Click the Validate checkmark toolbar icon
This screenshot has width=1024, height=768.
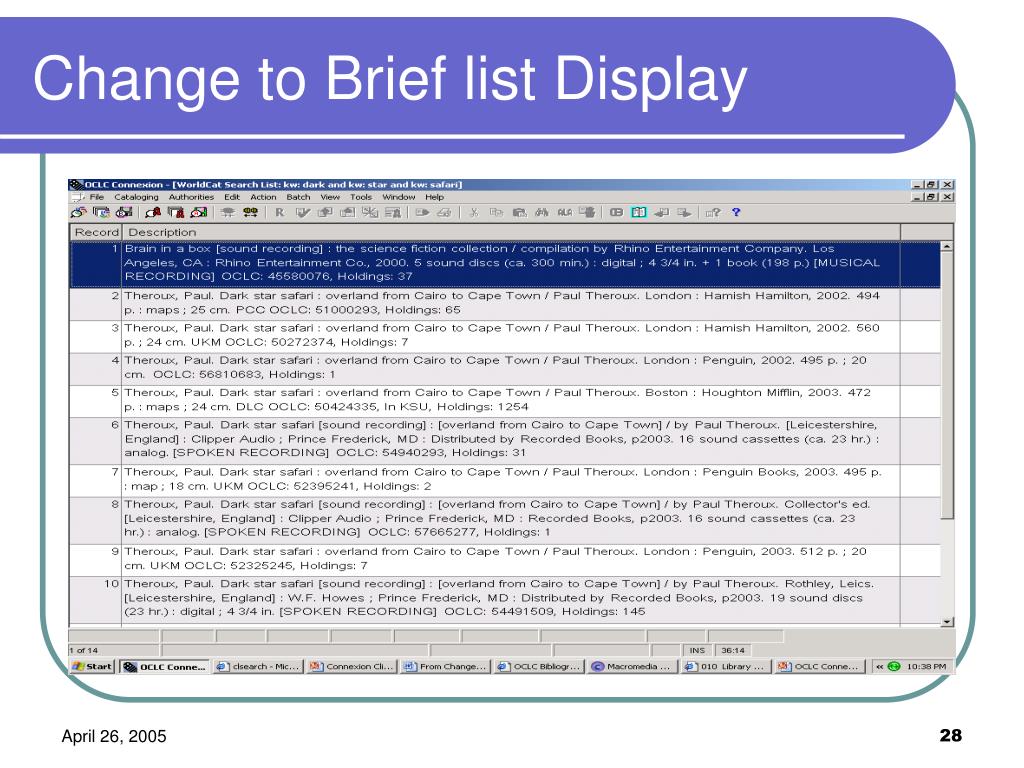[302, 212]
